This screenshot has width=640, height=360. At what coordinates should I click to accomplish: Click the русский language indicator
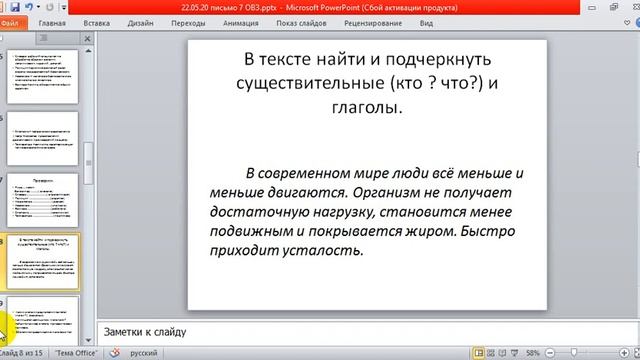pos(144,353)
